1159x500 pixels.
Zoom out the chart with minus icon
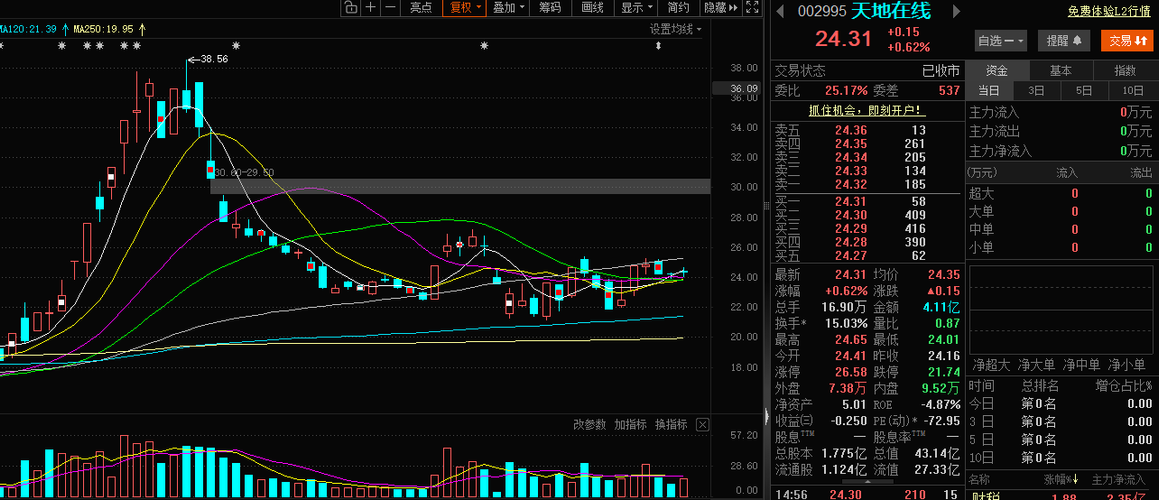tap(391, 7)
